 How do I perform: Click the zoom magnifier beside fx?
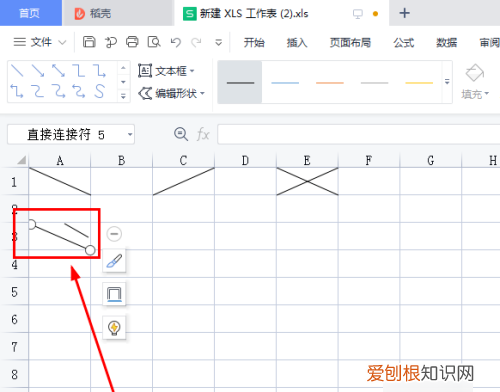click(181, 134)
